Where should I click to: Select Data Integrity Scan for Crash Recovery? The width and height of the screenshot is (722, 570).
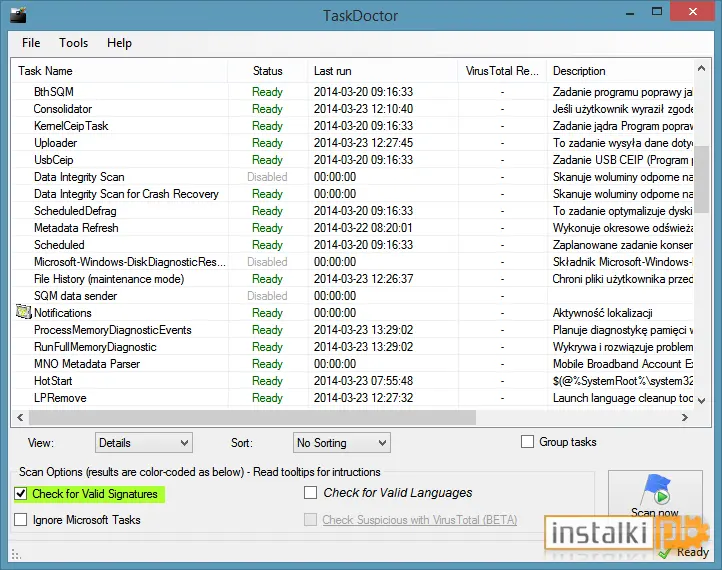point(126,194)
